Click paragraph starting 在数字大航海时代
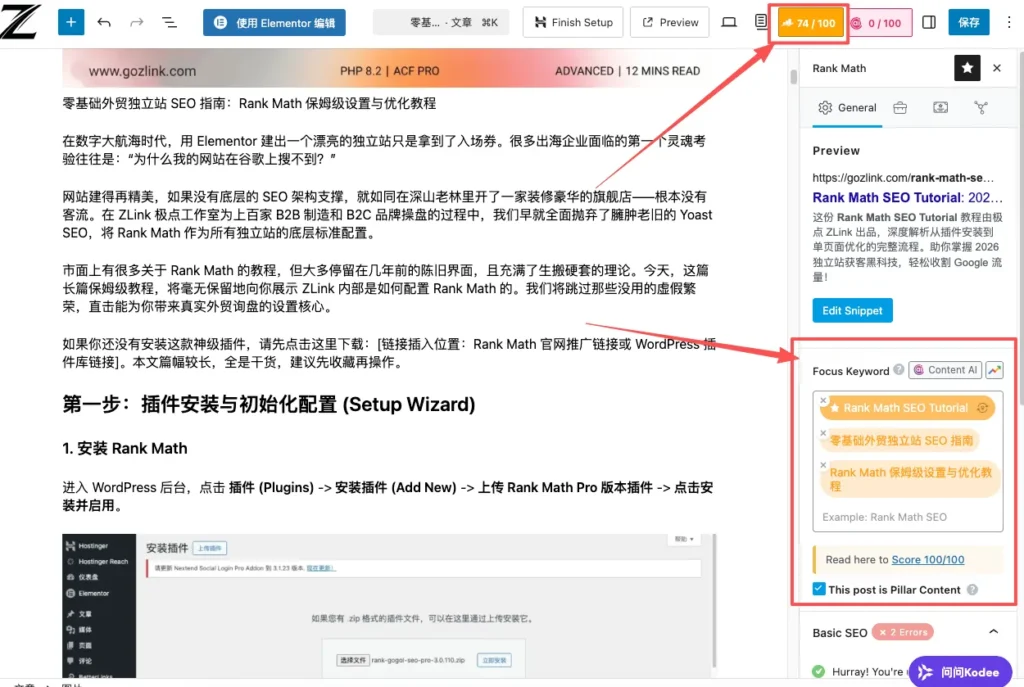 click(384, 150)
